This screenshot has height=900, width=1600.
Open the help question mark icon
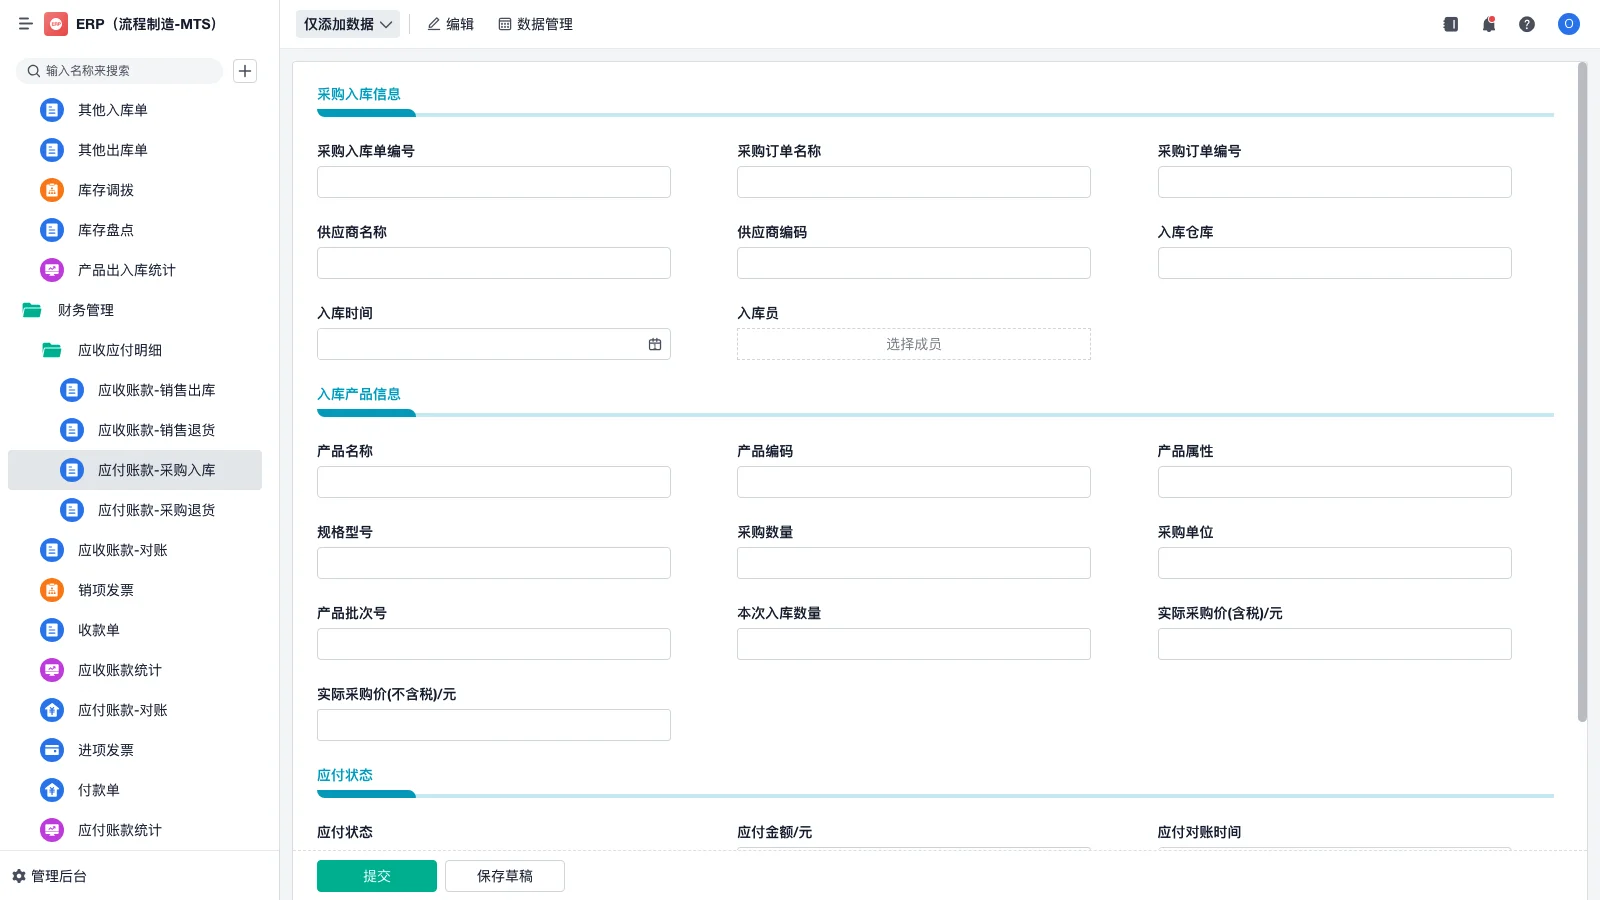(x=1527, y=24)
